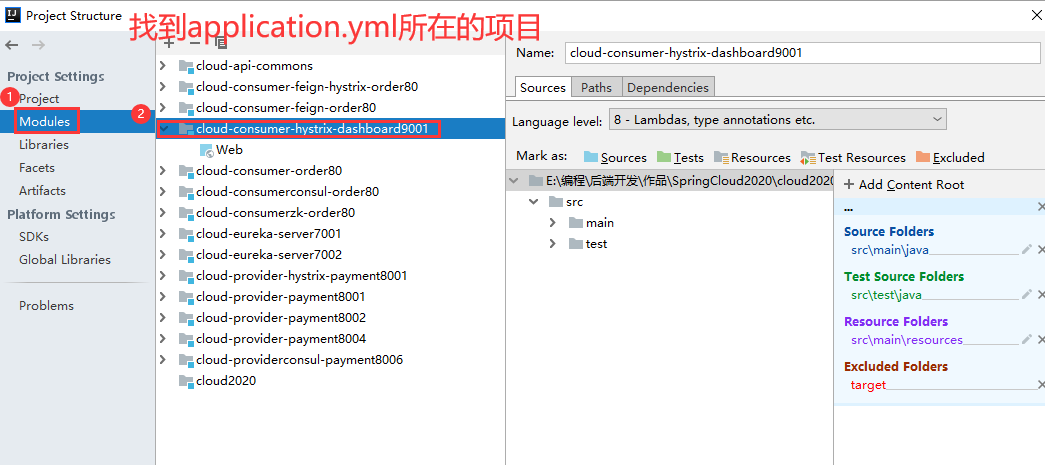Collapse the E:\ content root node
This screenshot has width=1045, height=465.
[513, 181]
